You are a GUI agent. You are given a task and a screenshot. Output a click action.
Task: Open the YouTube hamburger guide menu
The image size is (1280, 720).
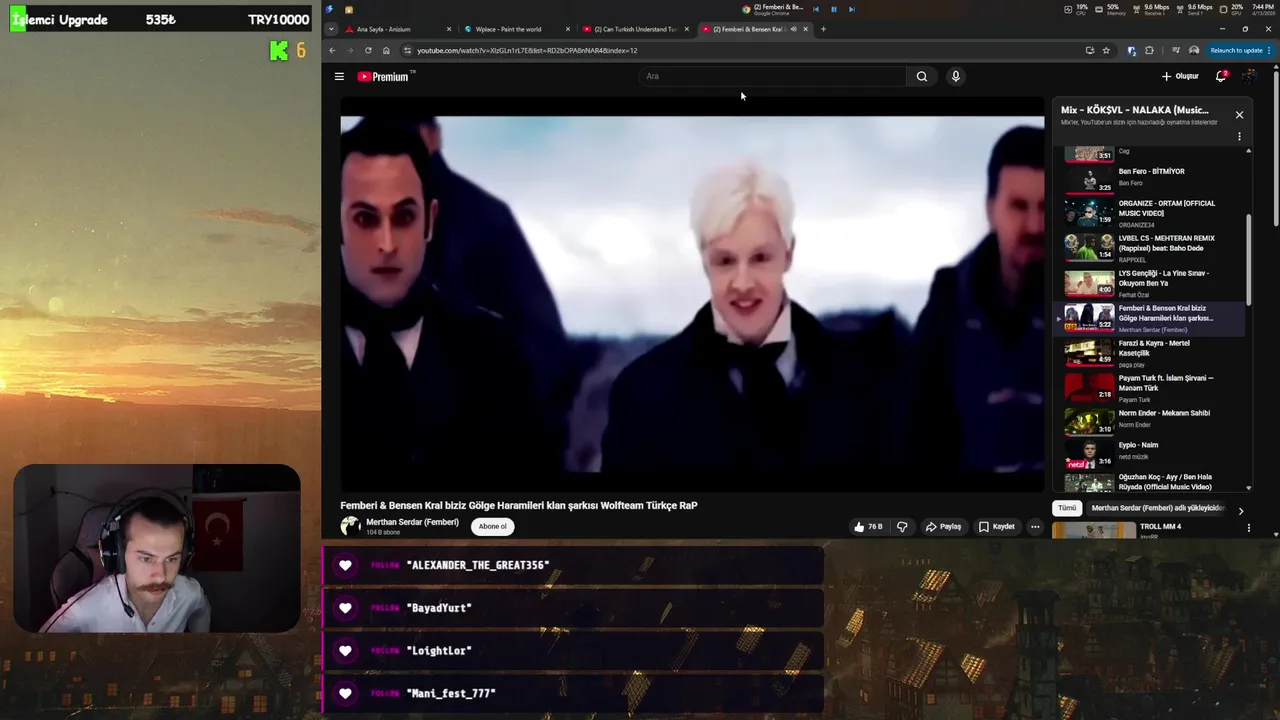[x=339, y=76]
